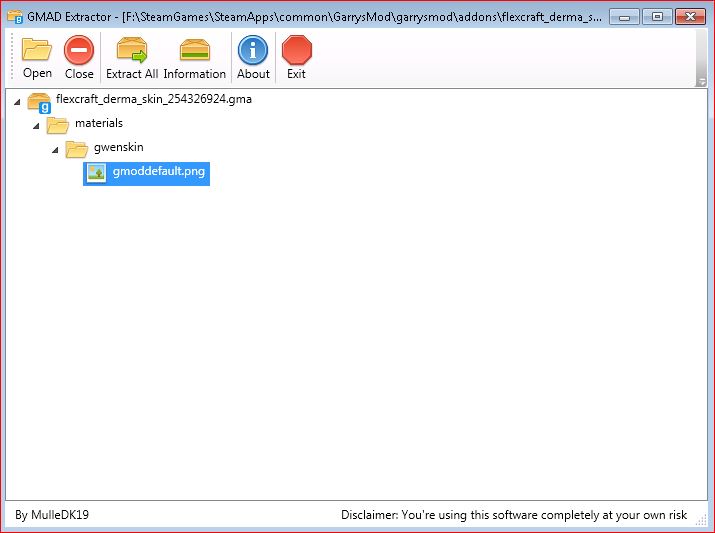Viewport: 715px width, 533px height.
Task: Click the toolbar drag grip handle
Action: coord(12,58)
